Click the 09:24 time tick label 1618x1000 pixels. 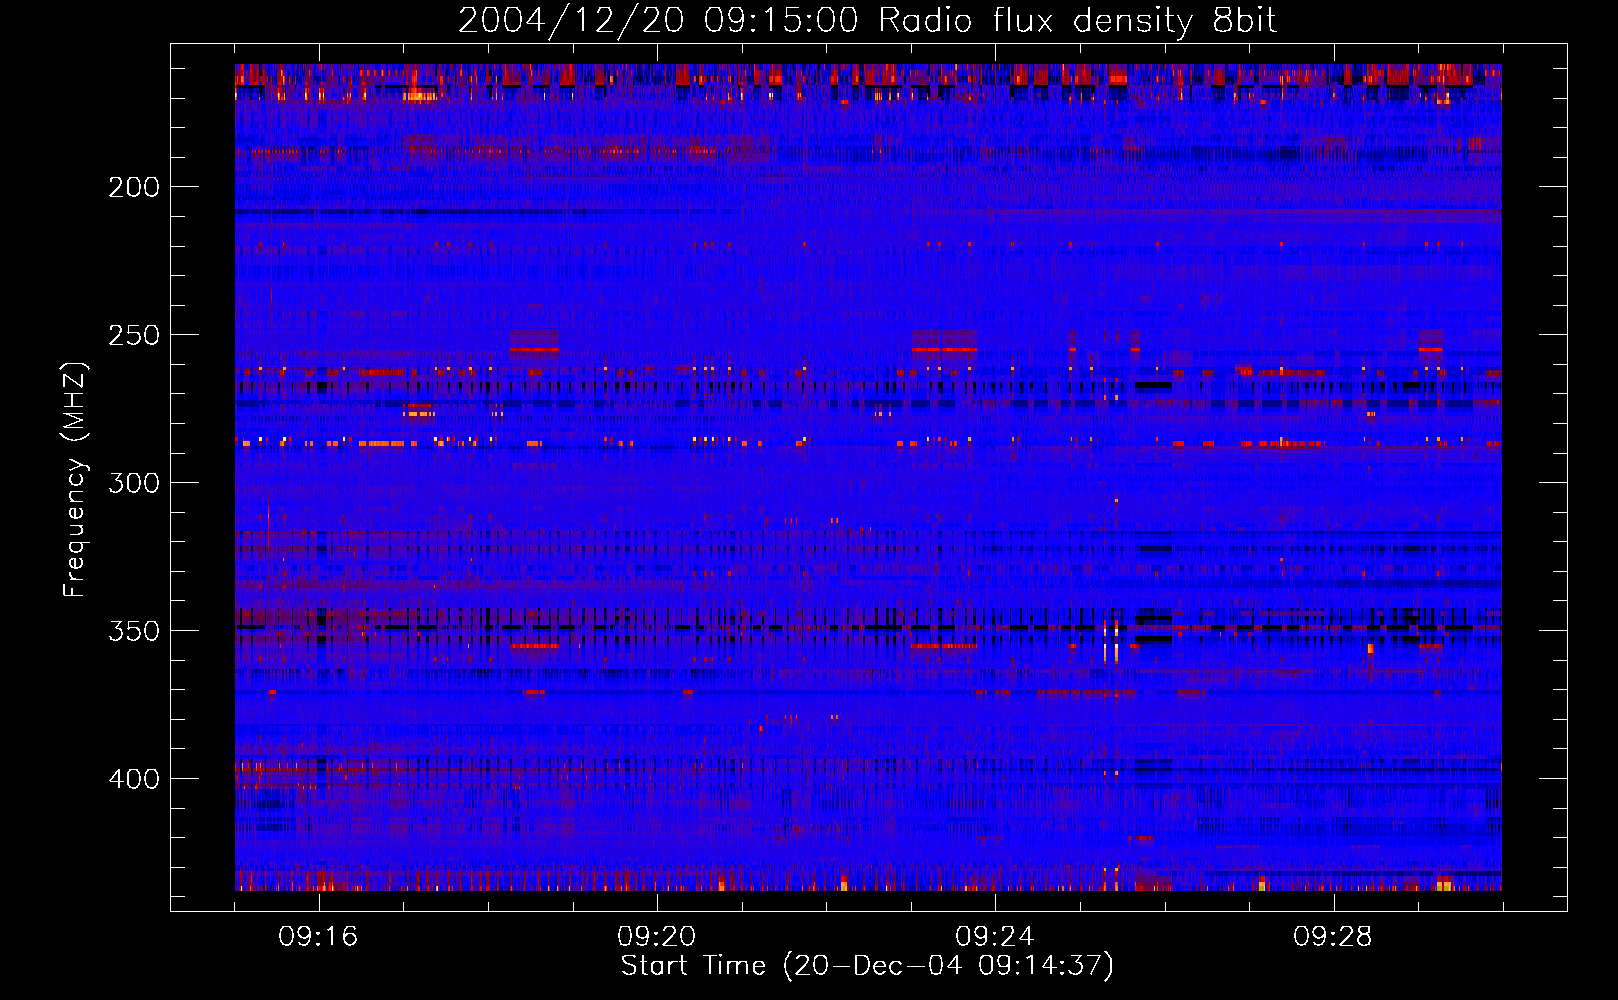click(994, 937)
